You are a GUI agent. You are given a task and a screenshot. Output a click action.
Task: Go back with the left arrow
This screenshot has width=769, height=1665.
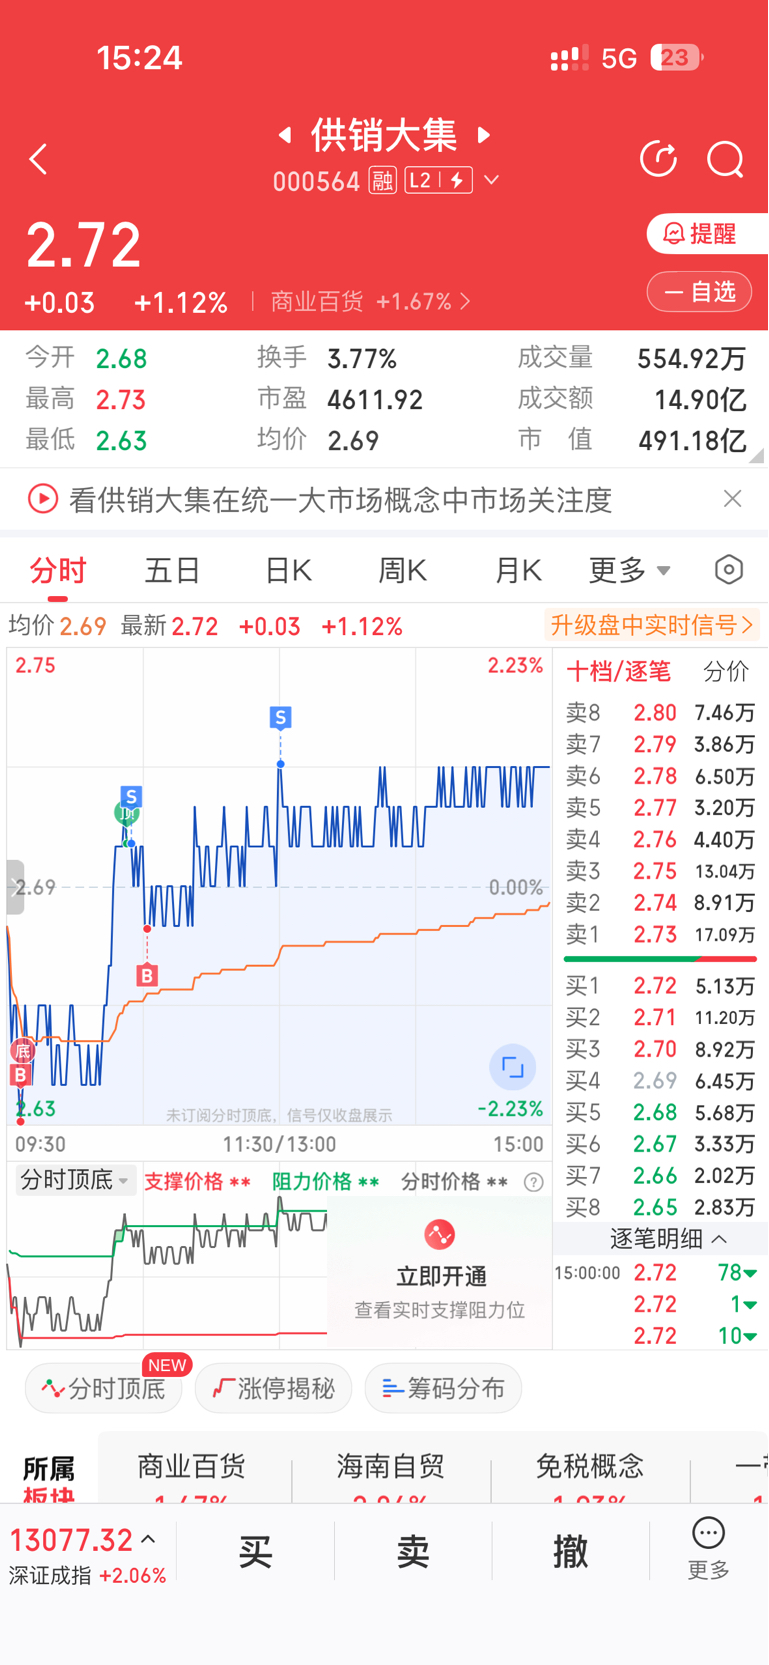click(38, 159)
